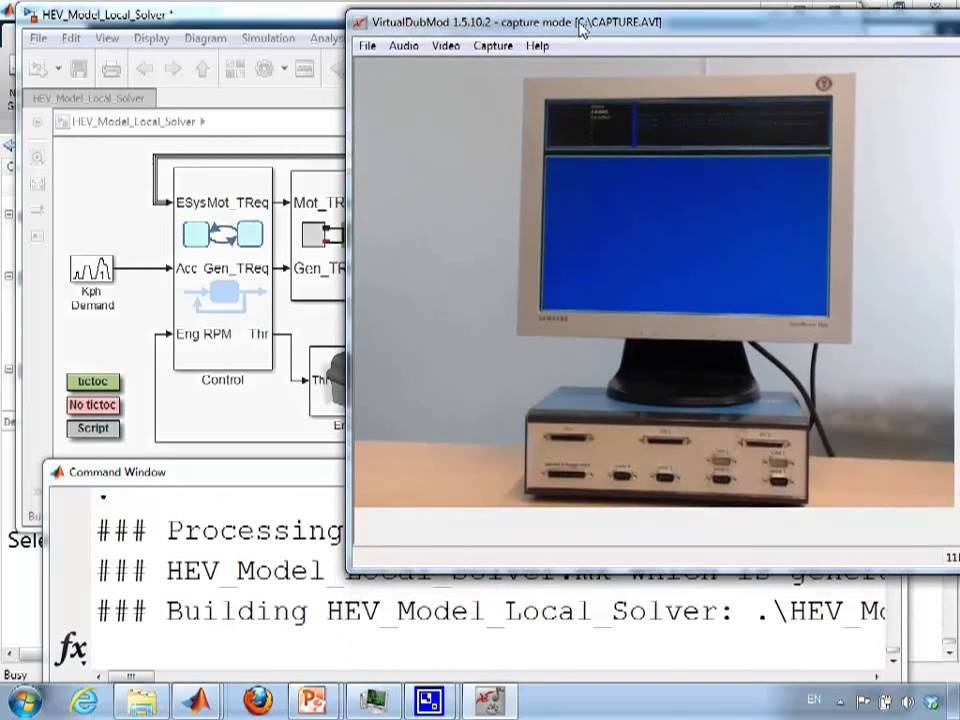Image resolution: width=960 pixels, height=720 pixels.
Task: Open Firefox from the taskbar
Action: (258, 702)
